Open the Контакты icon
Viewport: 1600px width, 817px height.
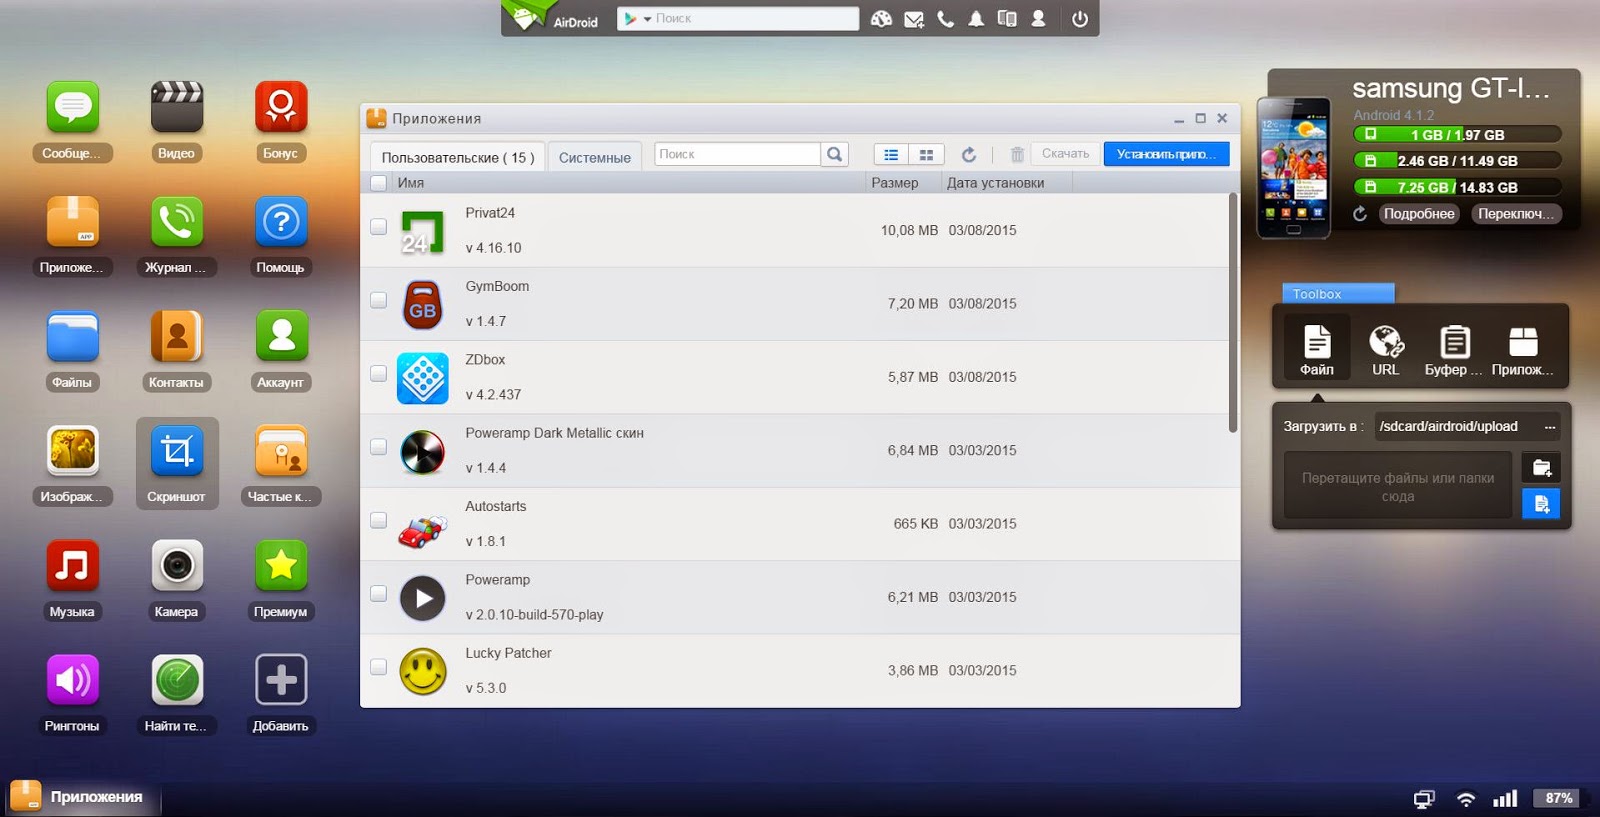coord(176,336)
